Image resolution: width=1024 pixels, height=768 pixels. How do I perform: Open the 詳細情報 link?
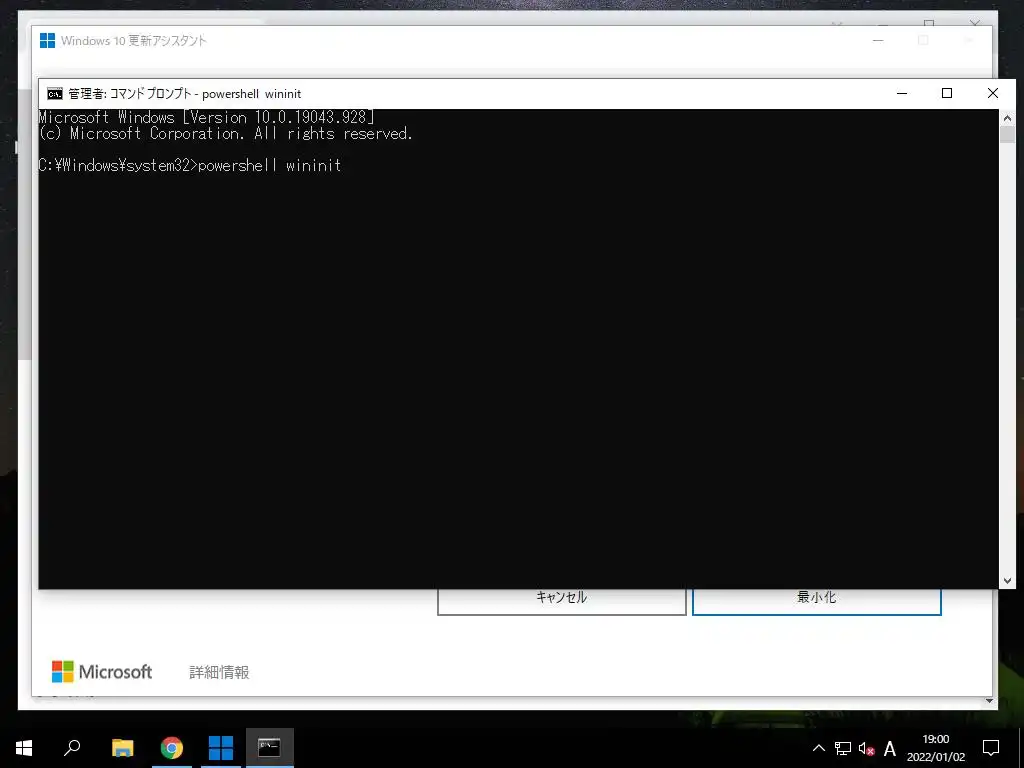pos(219,672)
